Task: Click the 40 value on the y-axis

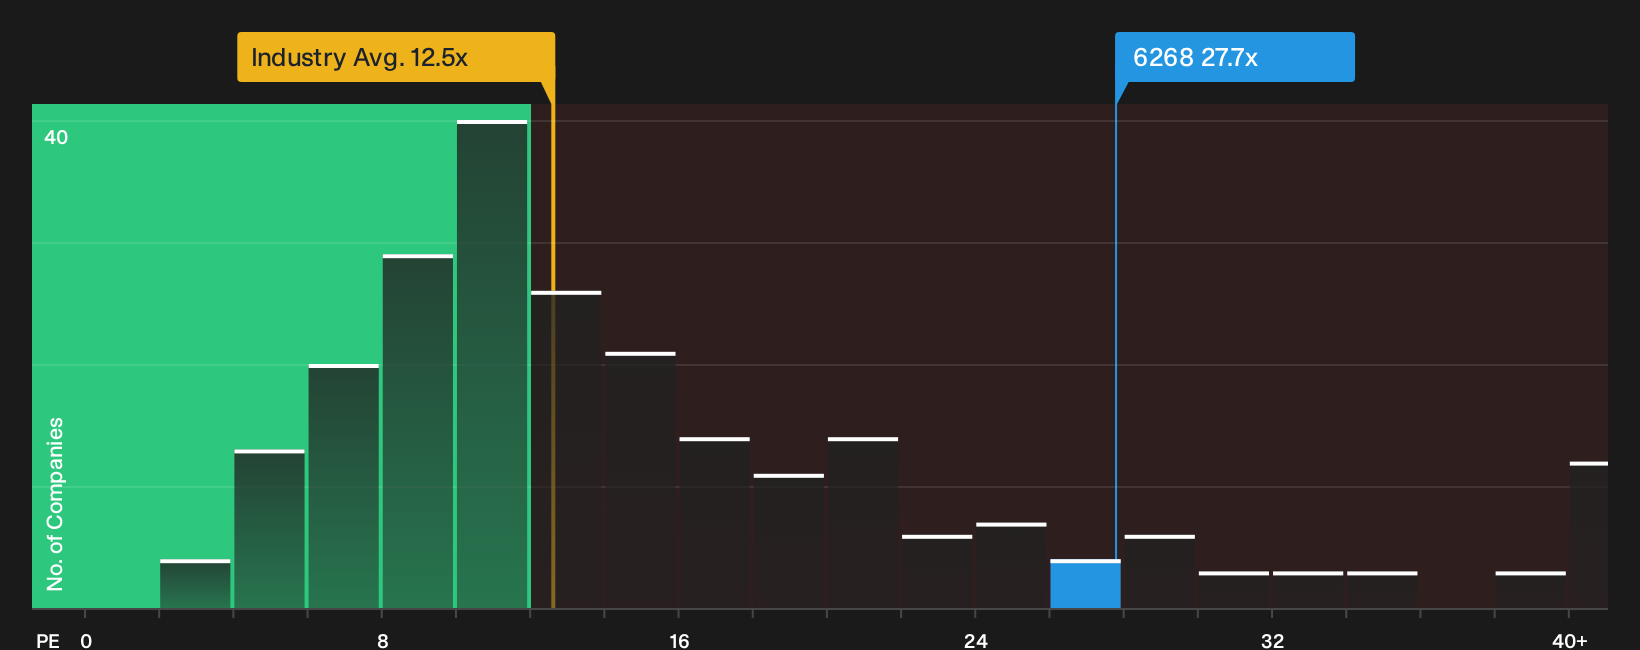Action: coord(56,137)
